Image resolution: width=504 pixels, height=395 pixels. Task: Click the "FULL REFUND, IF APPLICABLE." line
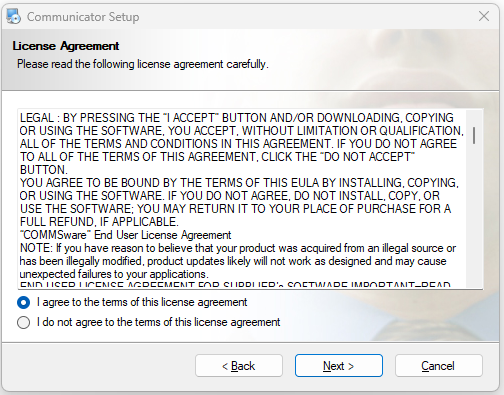click(99, 222)
